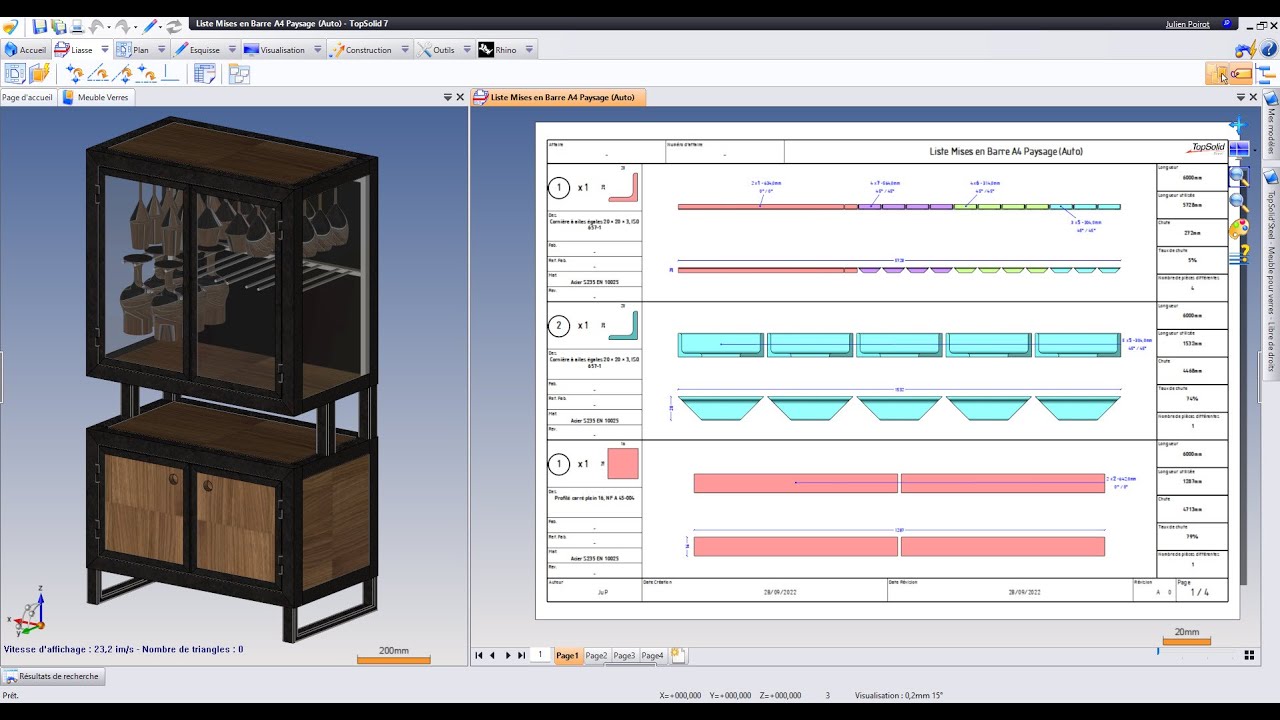This screenshot has height=720, width=1280.
Task: Click the first Liasse ribbon icon (page view)
Action: coord(15,73)
